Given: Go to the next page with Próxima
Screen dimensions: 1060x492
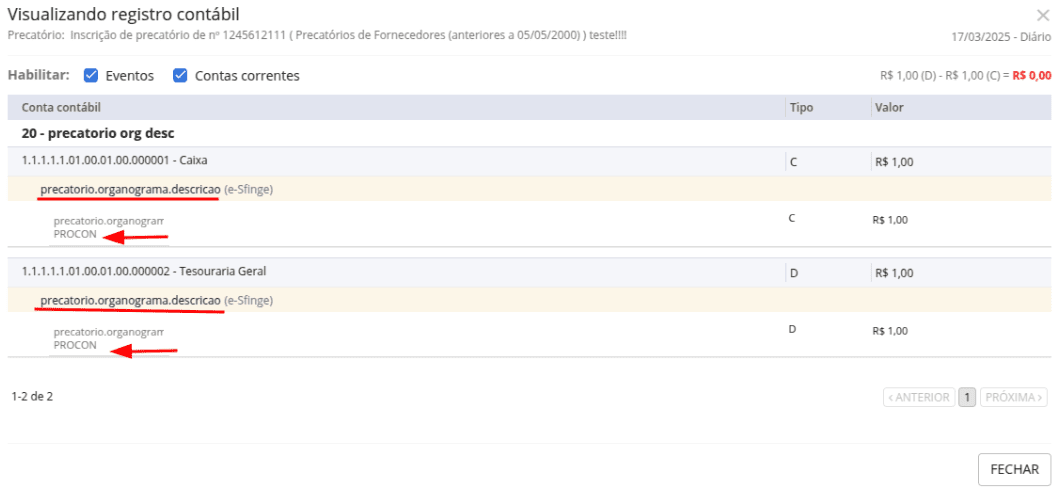Looking at the screenshot, I should pos(1014,397).
